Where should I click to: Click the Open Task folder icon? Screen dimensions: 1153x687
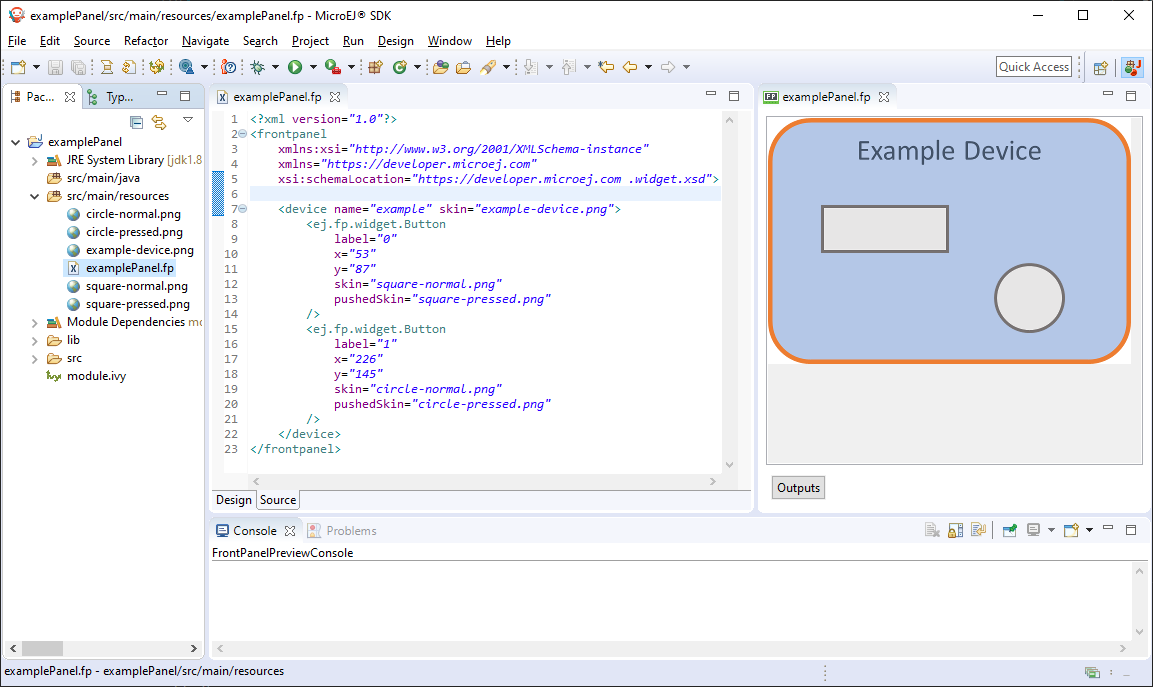[464, 67]
